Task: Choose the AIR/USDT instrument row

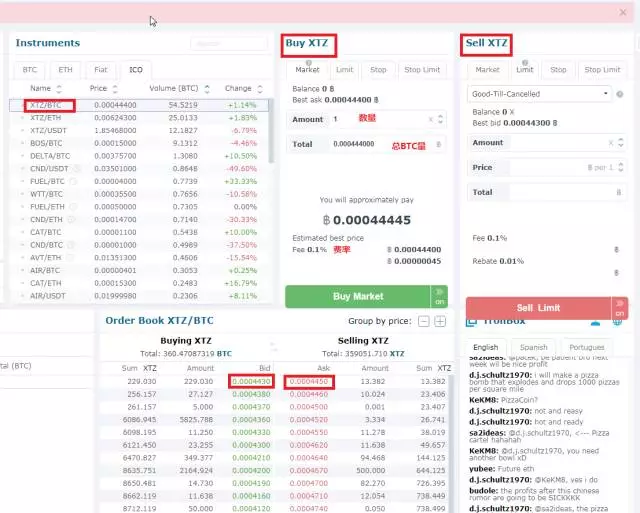Action: click(x=139, y=296)
